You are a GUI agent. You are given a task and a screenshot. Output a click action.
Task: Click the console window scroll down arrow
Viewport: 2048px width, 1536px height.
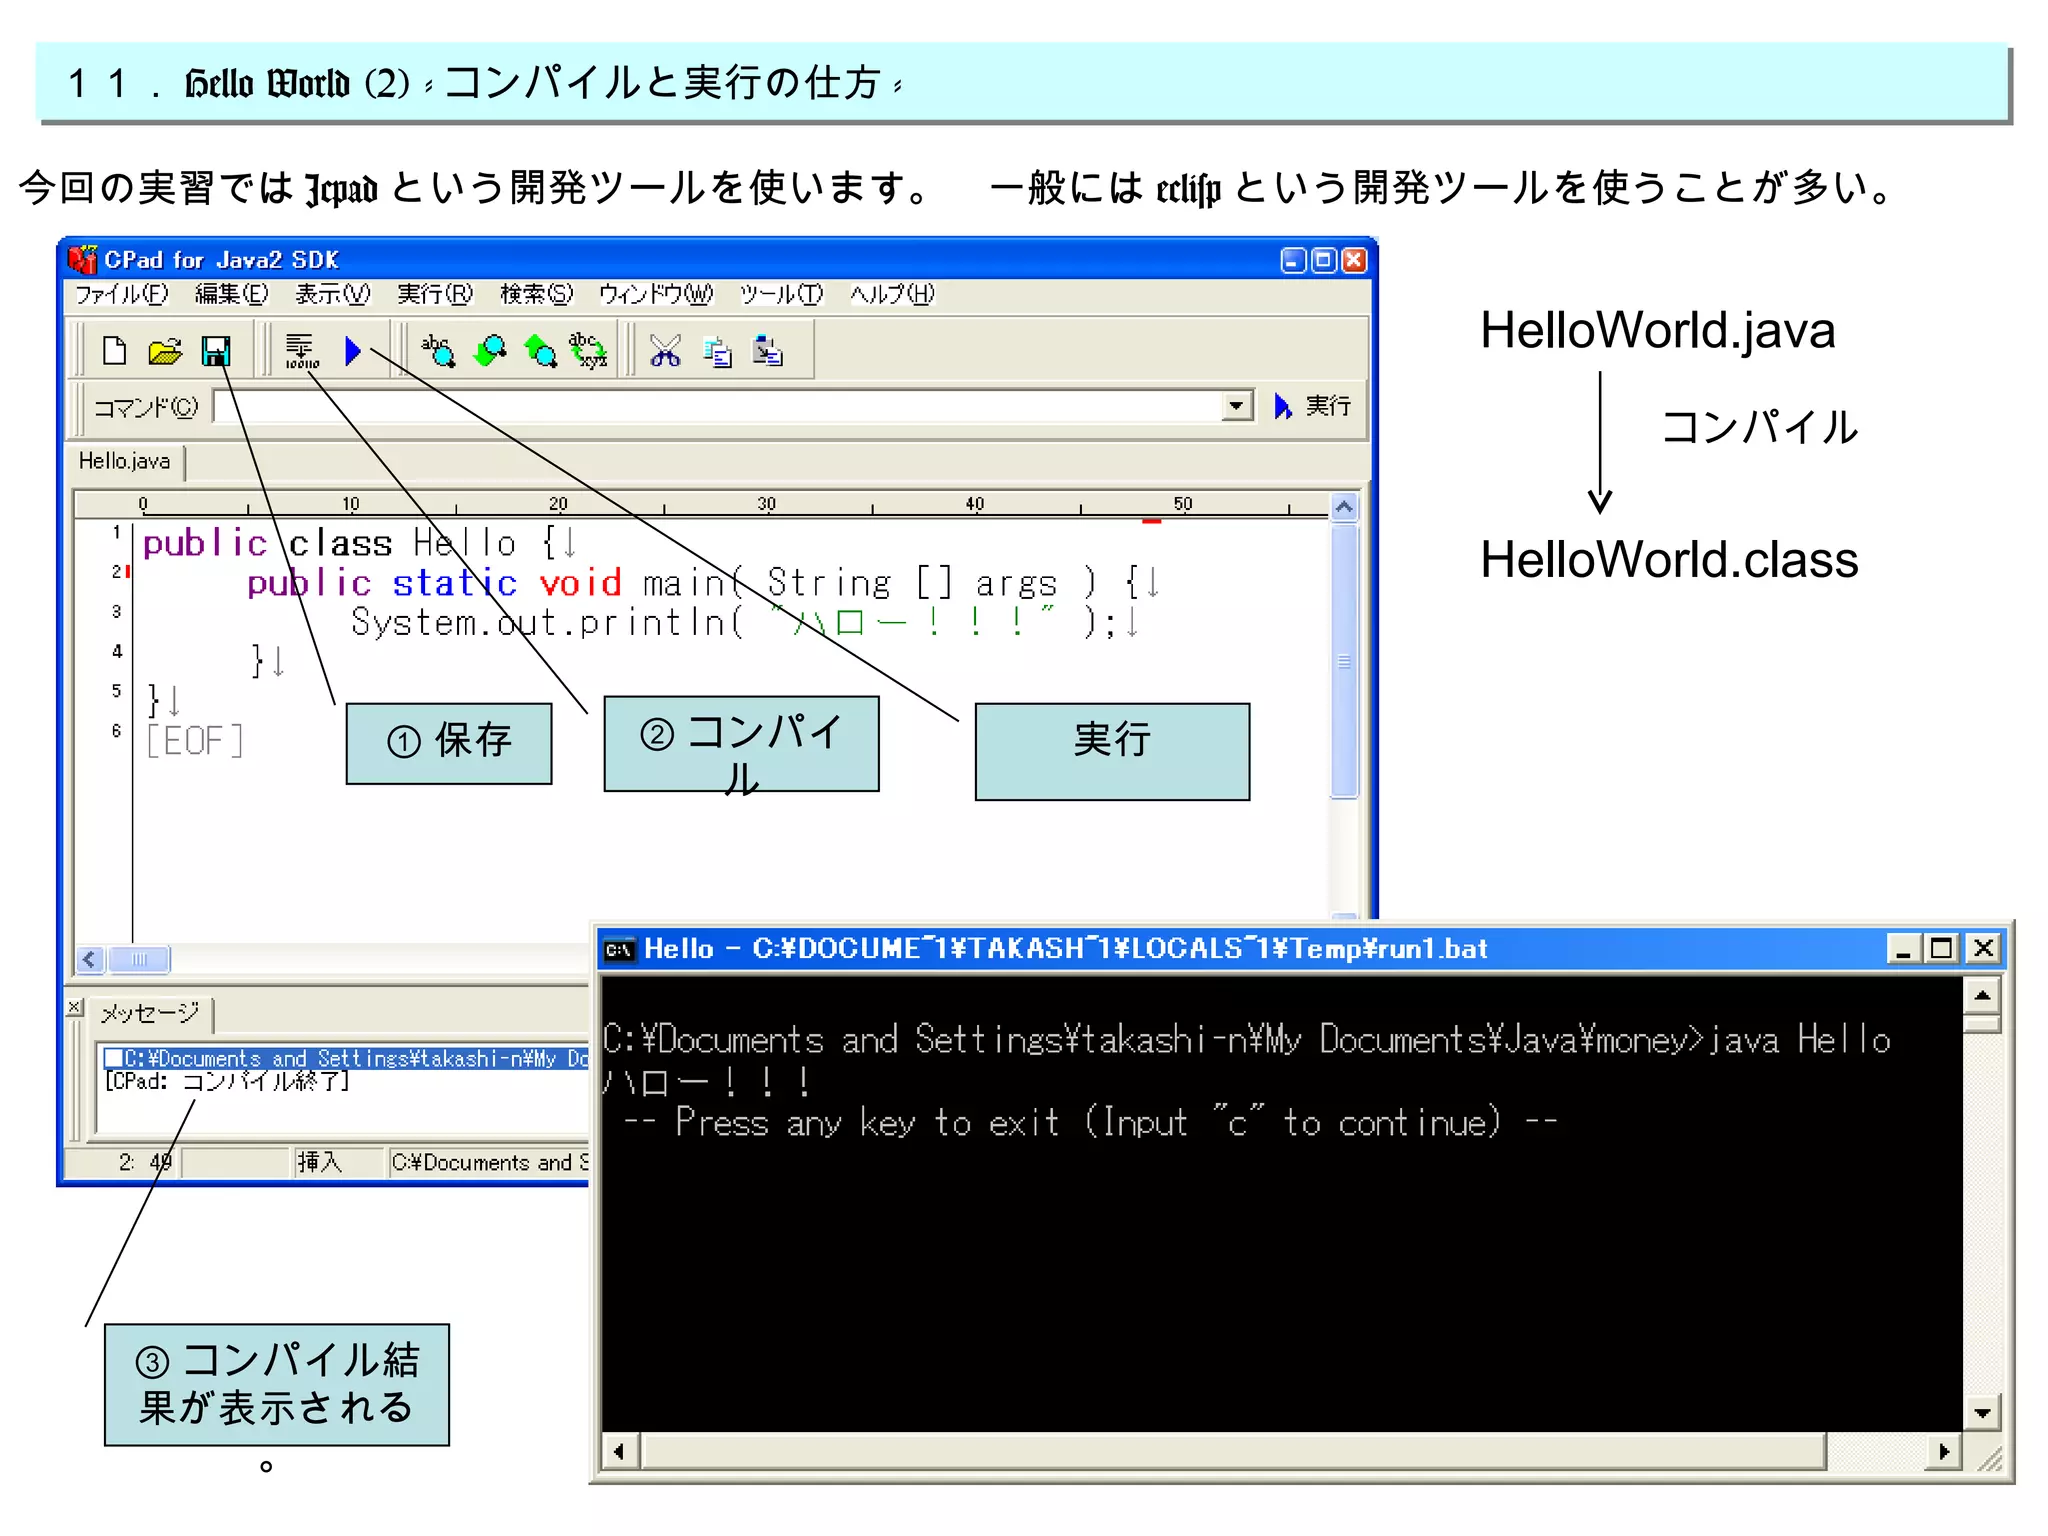[x=1981, y=1413]
